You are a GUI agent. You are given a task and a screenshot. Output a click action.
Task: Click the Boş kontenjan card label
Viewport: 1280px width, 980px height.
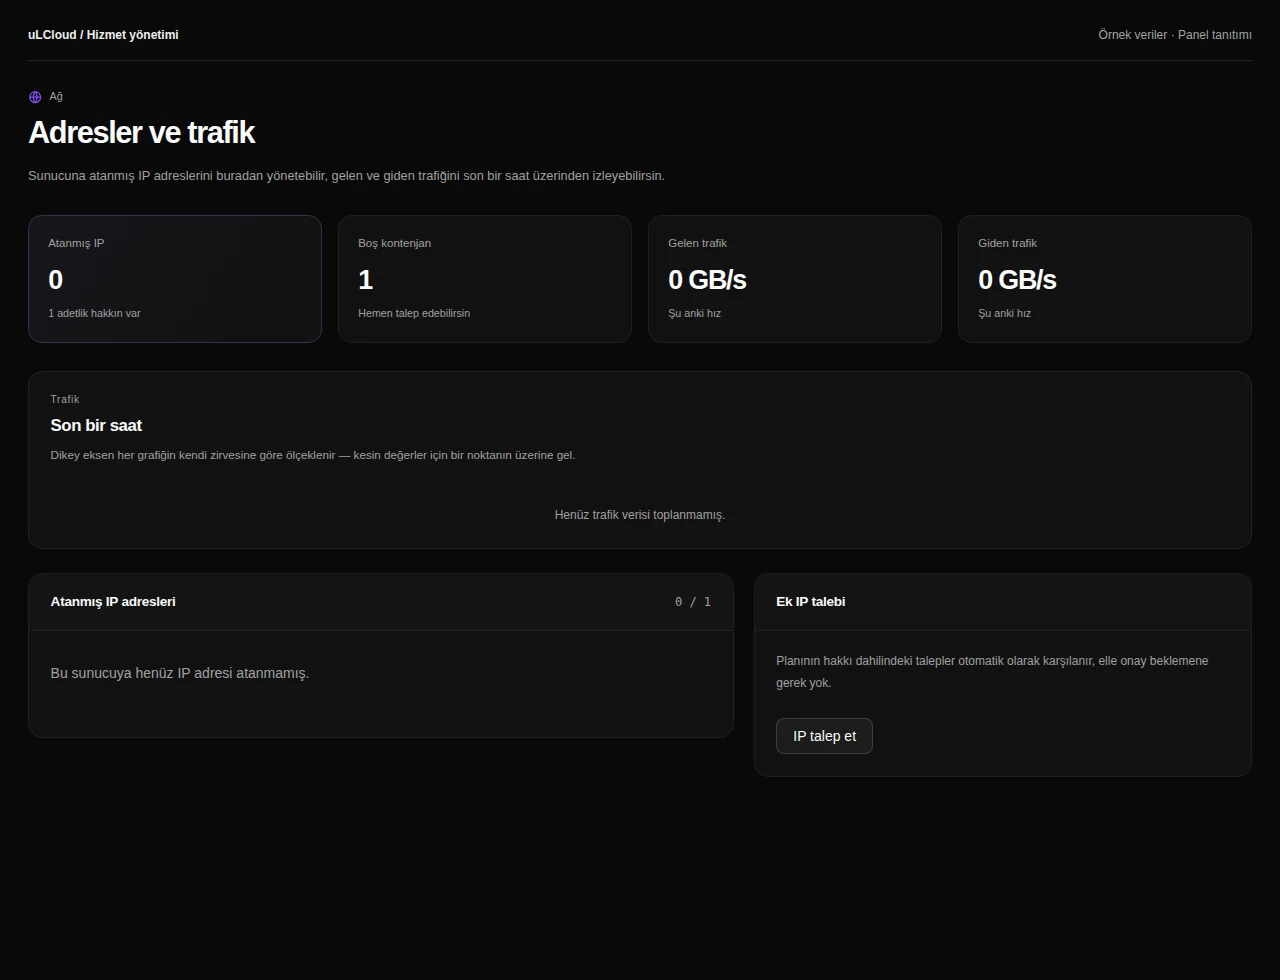tap(395, 243)
